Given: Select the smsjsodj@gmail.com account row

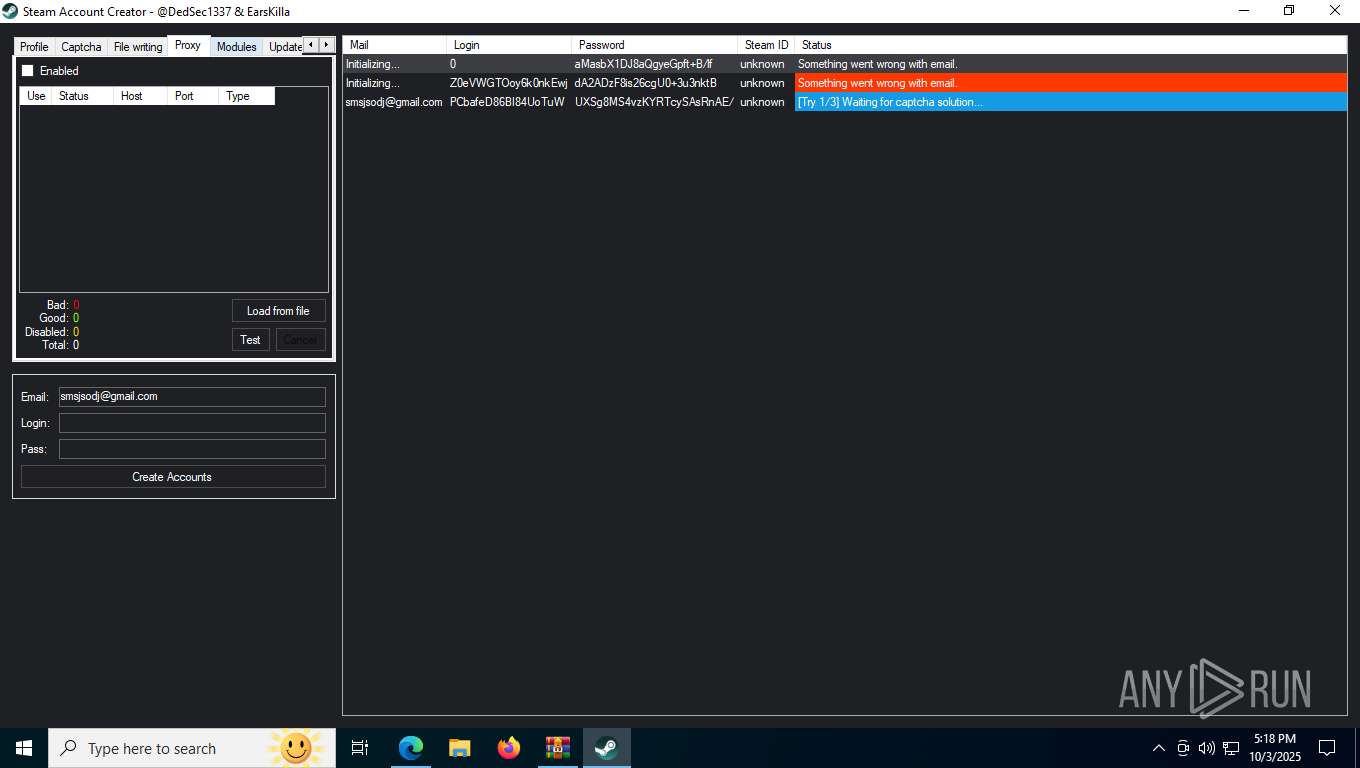Looking at the screenshot, I should coord(845,102).
